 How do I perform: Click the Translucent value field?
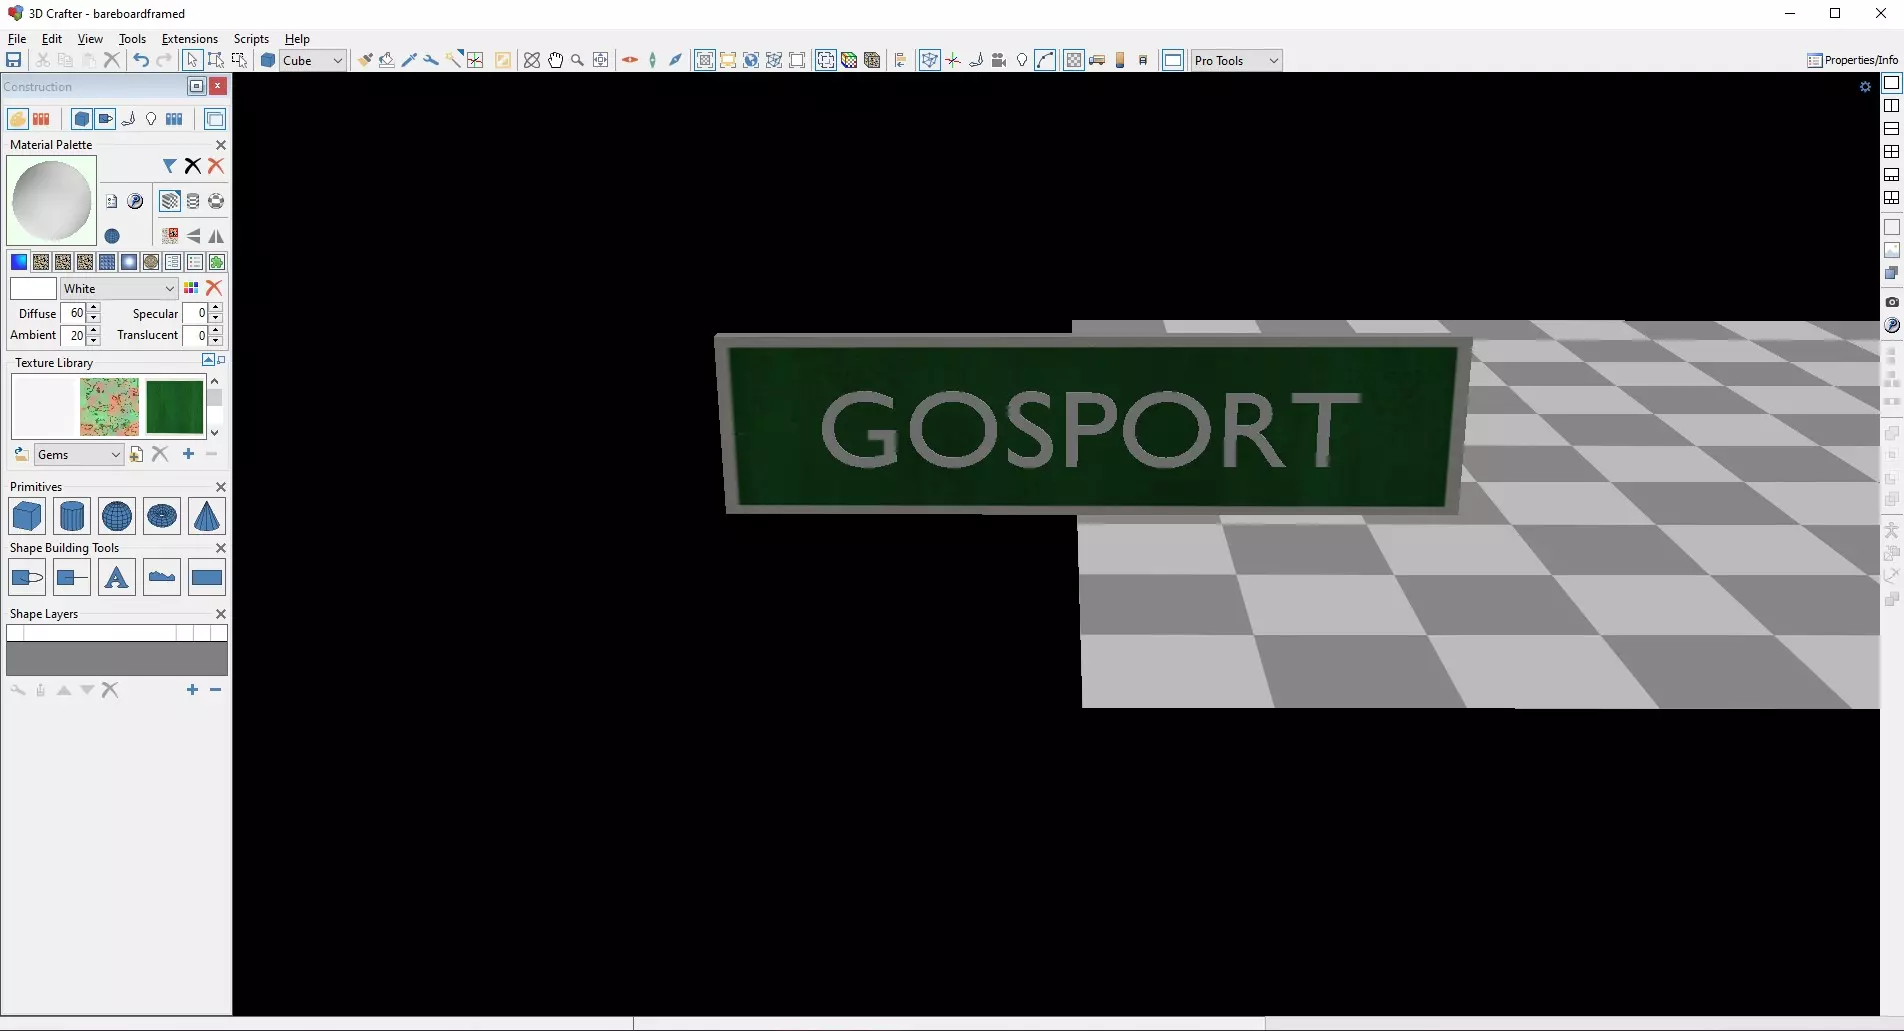pos(196,335)
